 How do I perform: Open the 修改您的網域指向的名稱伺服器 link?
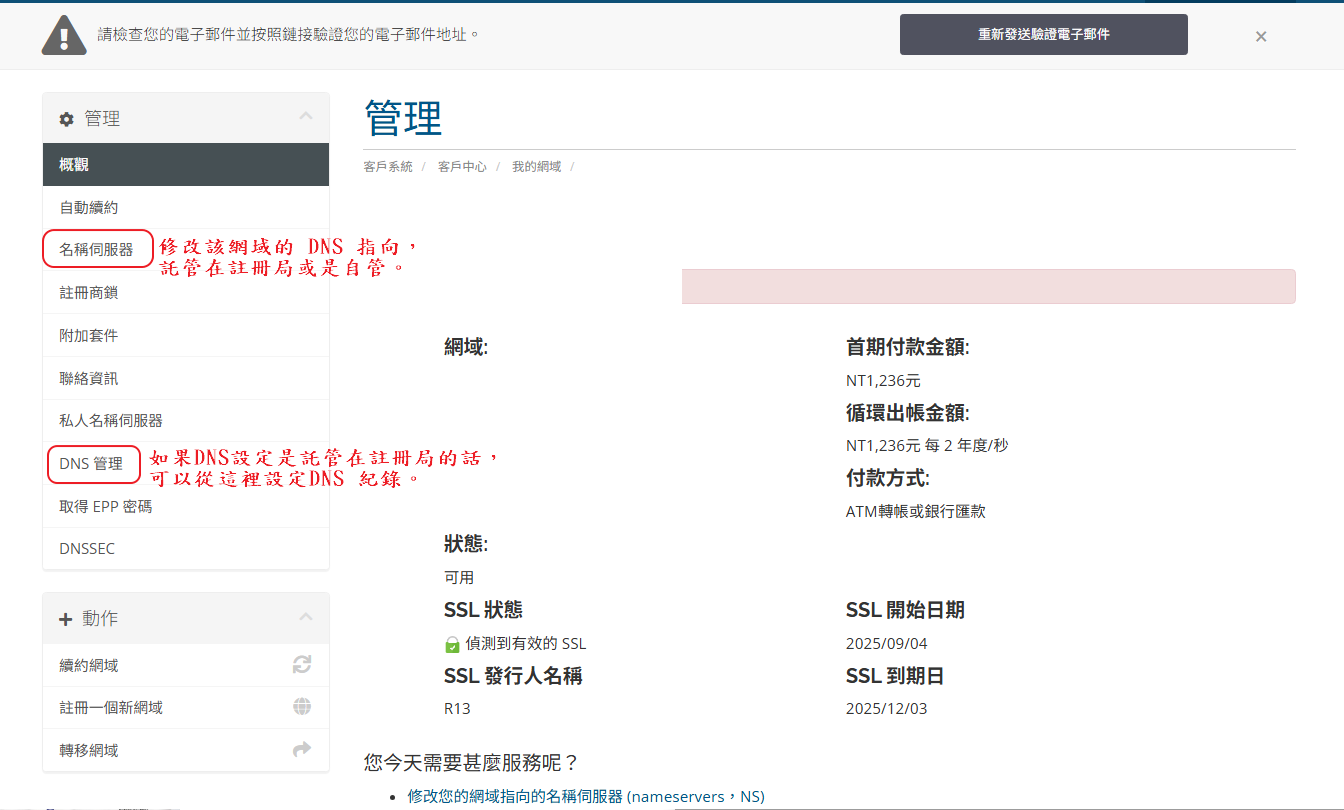point(514,796)
